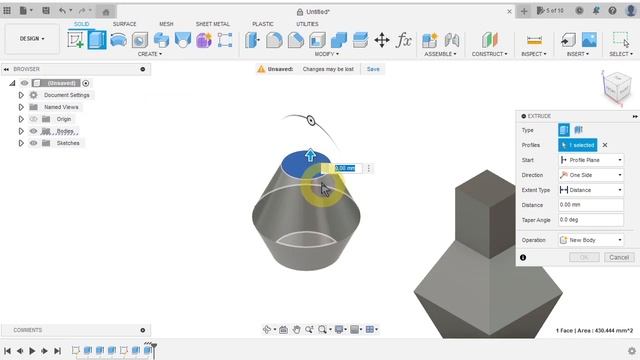Click the taper angle arc manipulator handle
This screenshot has height=360, width=640.
coord(311,120)
